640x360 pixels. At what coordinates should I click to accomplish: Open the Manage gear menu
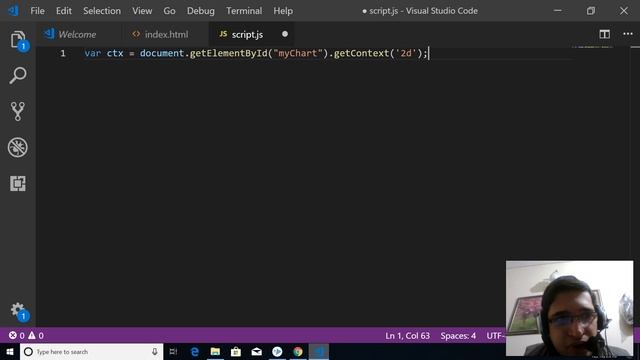[x=18, y=311]
